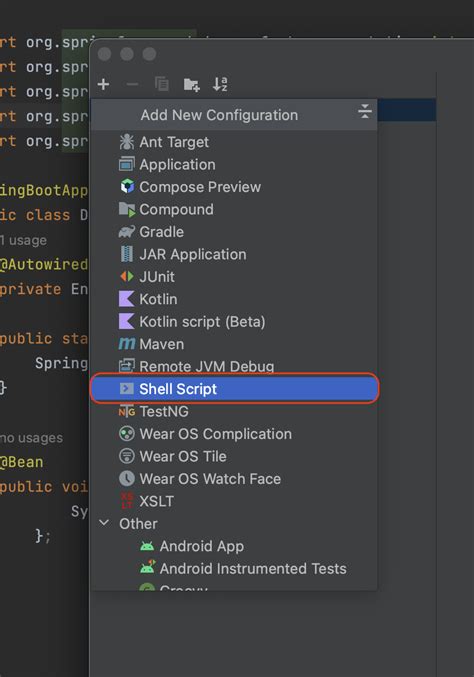Screen dimensions: 474x677
Task: Click the Maven m icon
Action: (x=126, y=344)
